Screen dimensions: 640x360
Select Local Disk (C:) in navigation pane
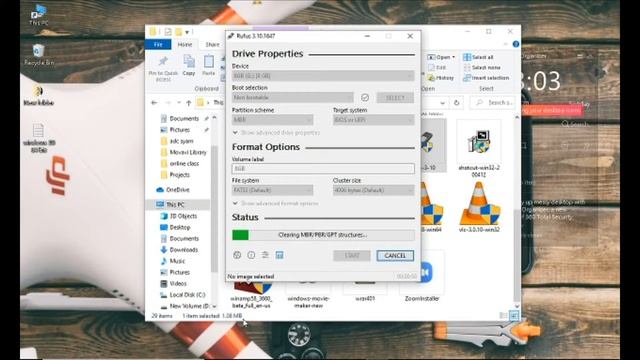pyautogui.click(x=187, y=295)
